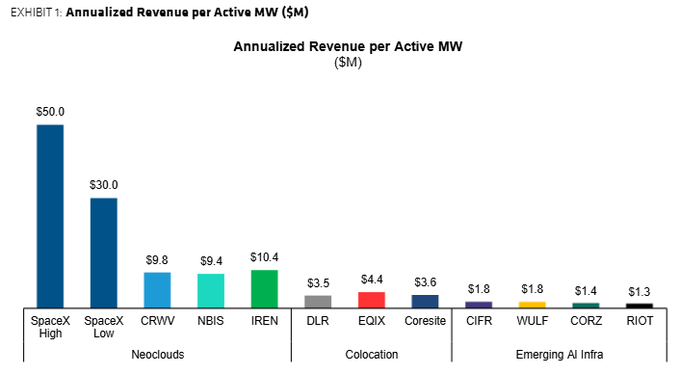Select the $9.4 value label
This screenshot has width=680, height=374.
211,261
